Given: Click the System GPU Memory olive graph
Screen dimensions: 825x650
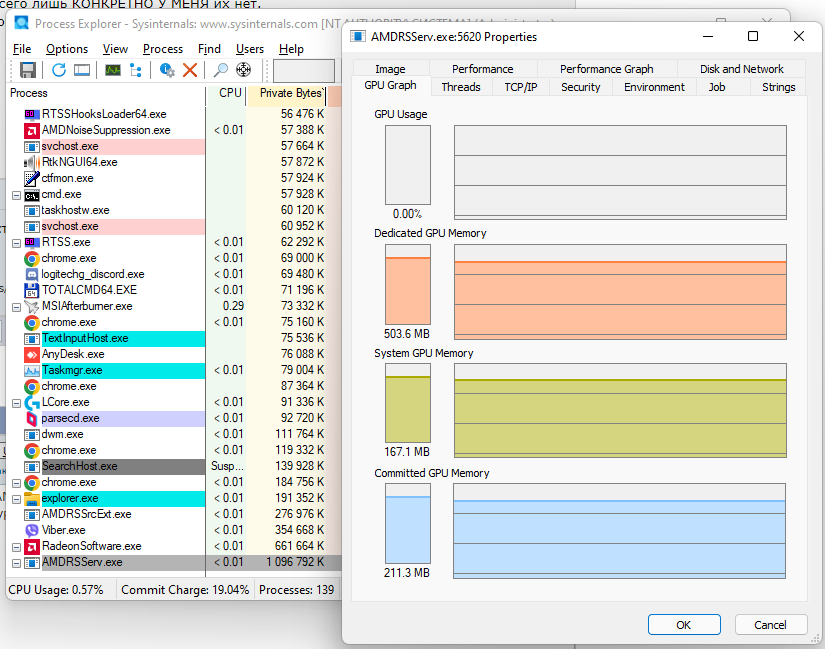Looking at the screenshot, I should [x=620, y=411].
